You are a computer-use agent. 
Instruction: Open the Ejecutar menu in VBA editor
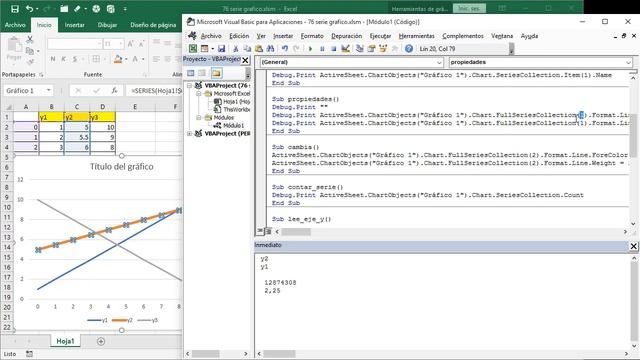point(380,36)
